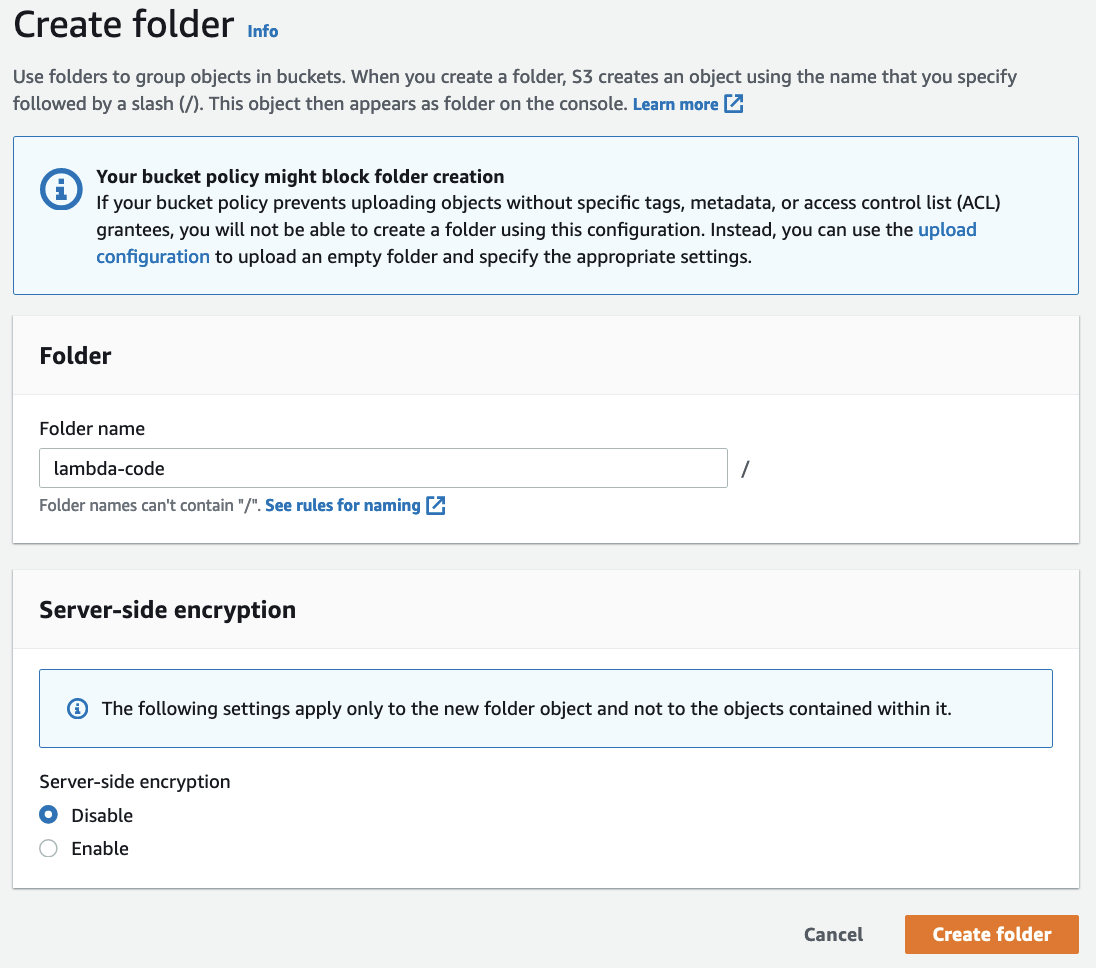This screenshot has width=1096, height=968.
Task: Click the Cancel button
Action: click(x=833, y=934)
